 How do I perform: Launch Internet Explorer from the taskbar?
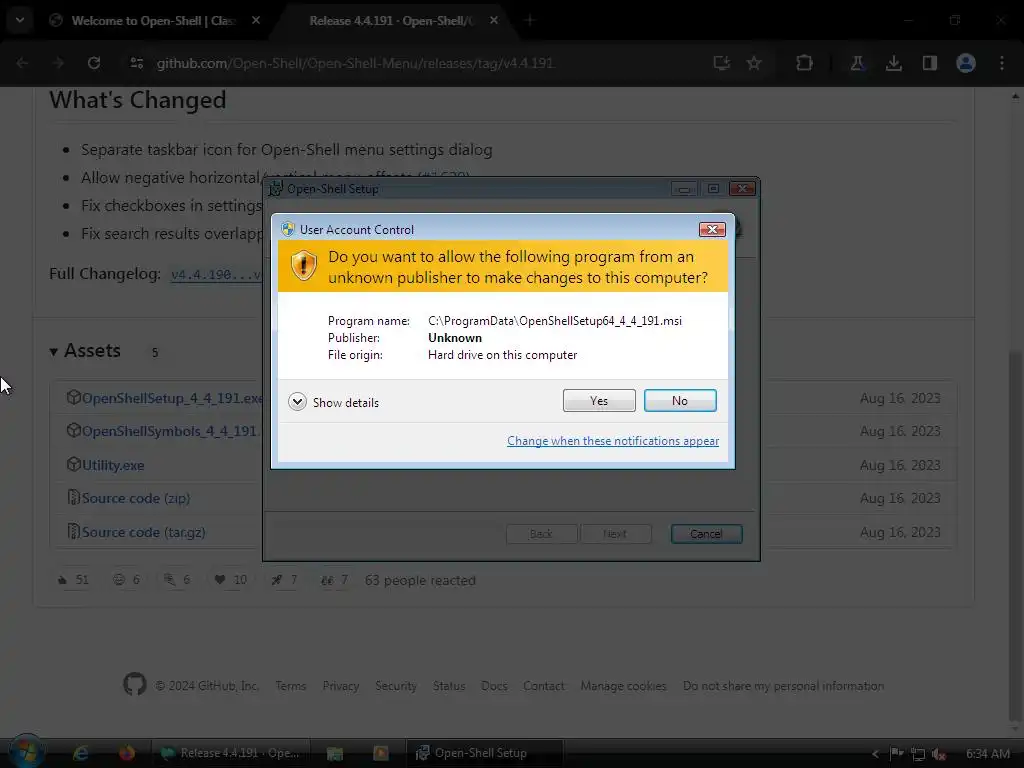80,753
